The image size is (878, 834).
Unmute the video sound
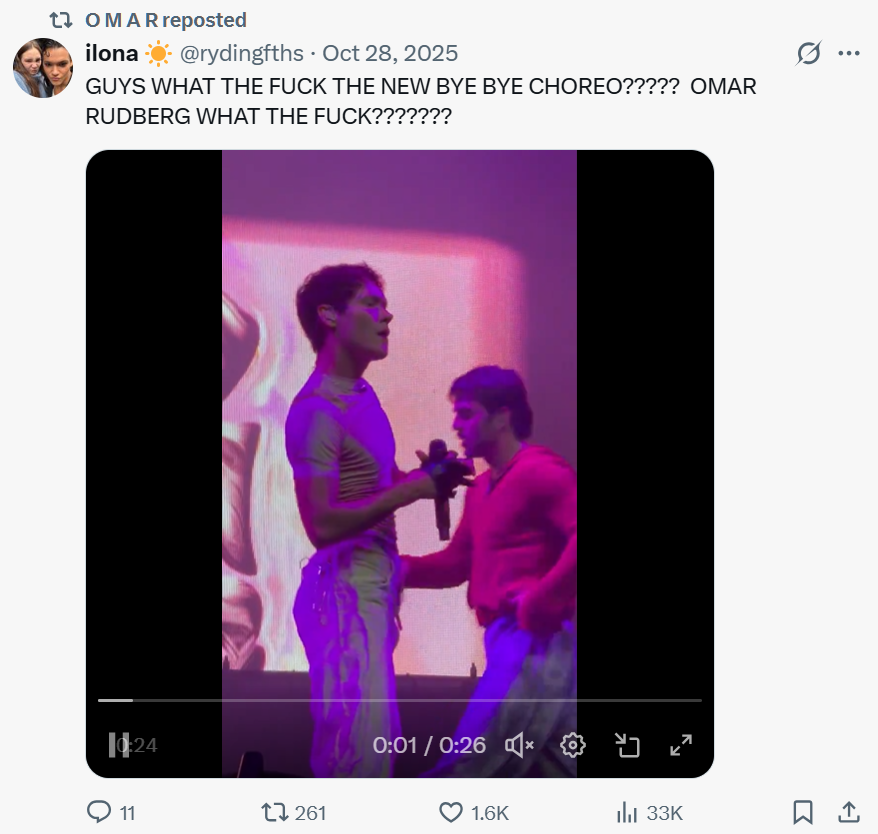(519, 745)
